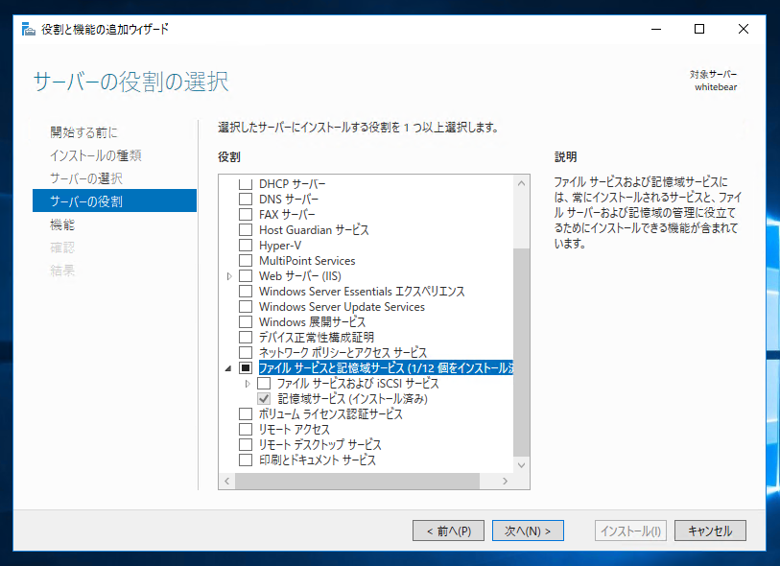Expand the Web サーバー (IIS) tree node
This screenshot has width=780, height=566.
229,276
